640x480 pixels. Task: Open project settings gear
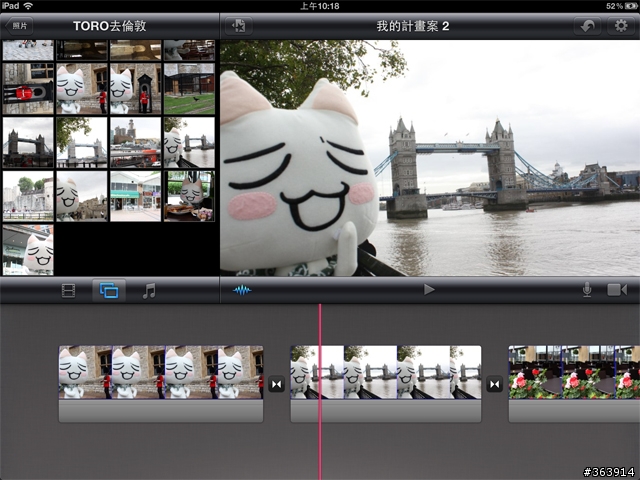point(621,26)
